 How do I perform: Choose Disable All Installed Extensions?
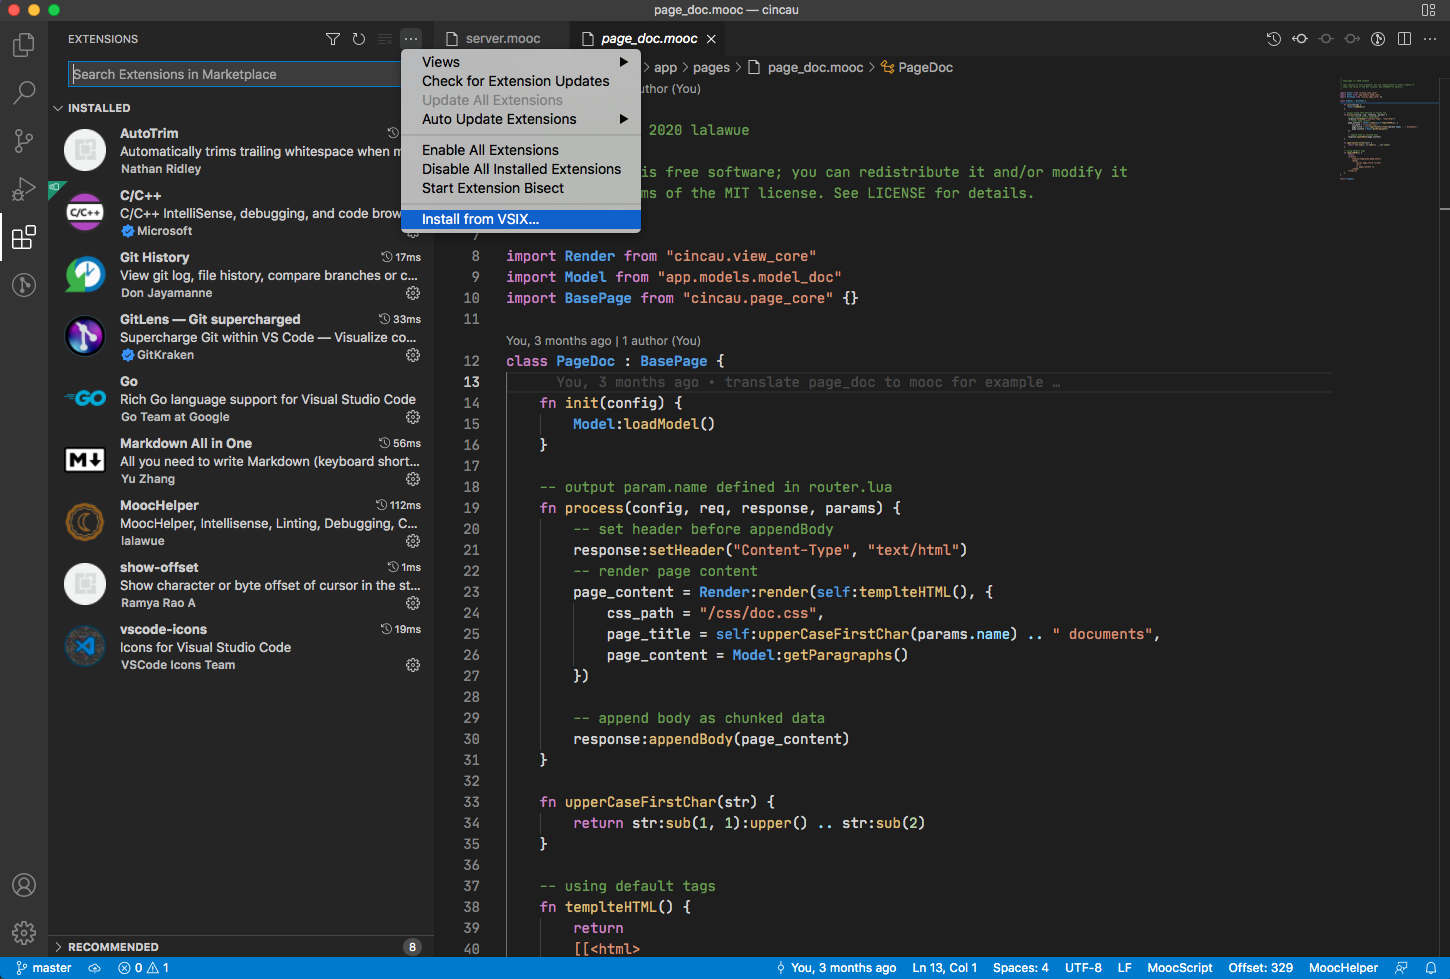[521, 169]
